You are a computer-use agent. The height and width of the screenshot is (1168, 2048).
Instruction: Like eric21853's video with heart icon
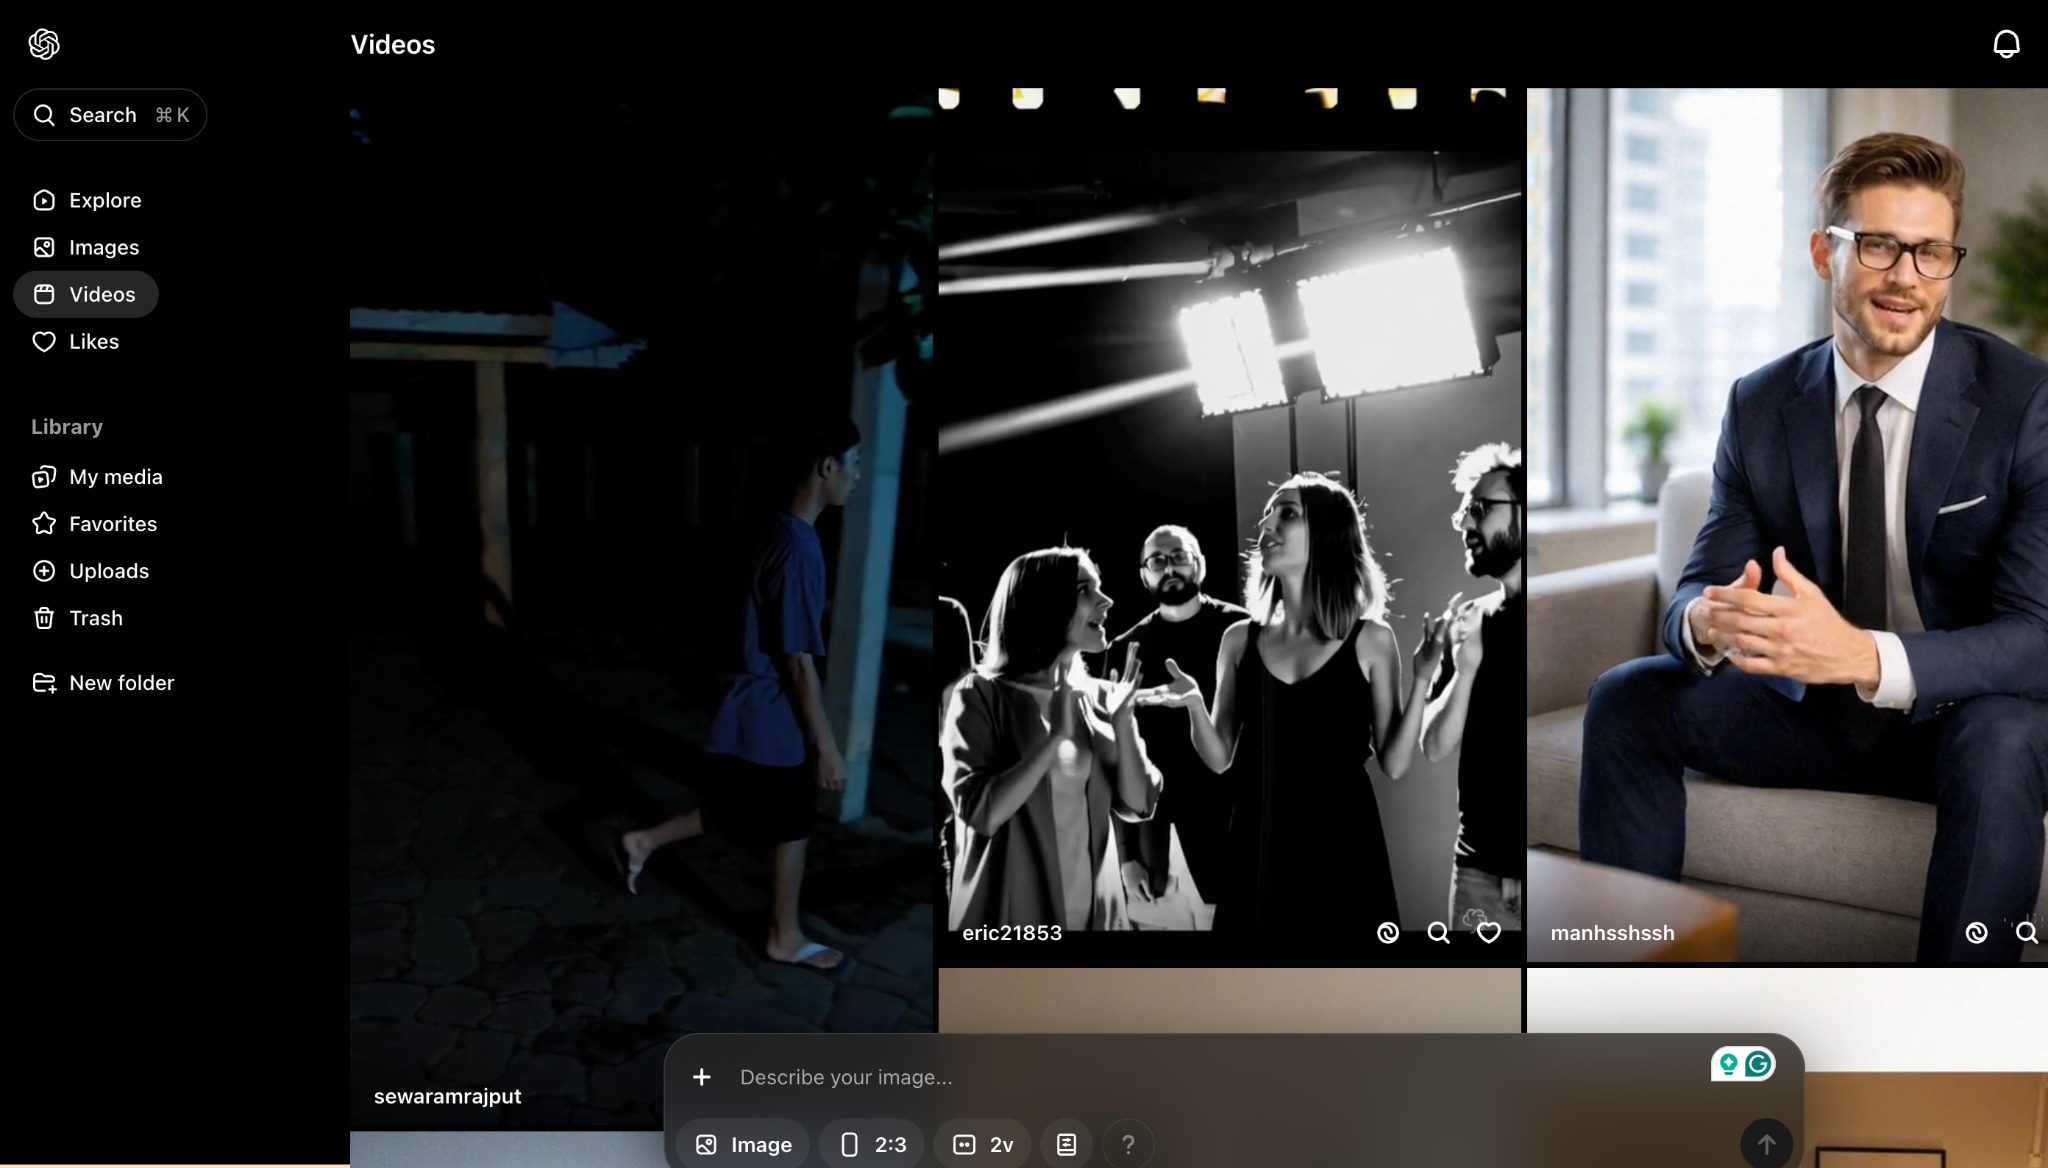coord(1488,933)
